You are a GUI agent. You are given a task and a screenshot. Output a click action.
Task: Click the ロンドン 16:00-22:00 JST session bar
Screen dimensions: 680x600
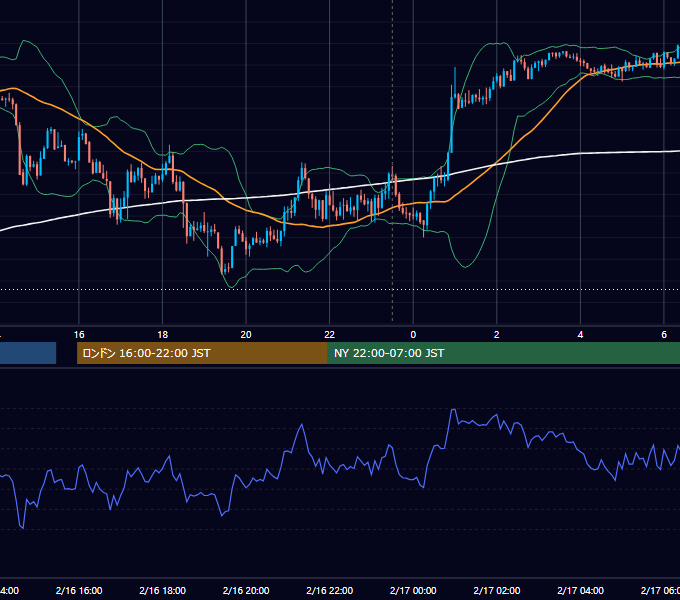[x=202, y=353]
